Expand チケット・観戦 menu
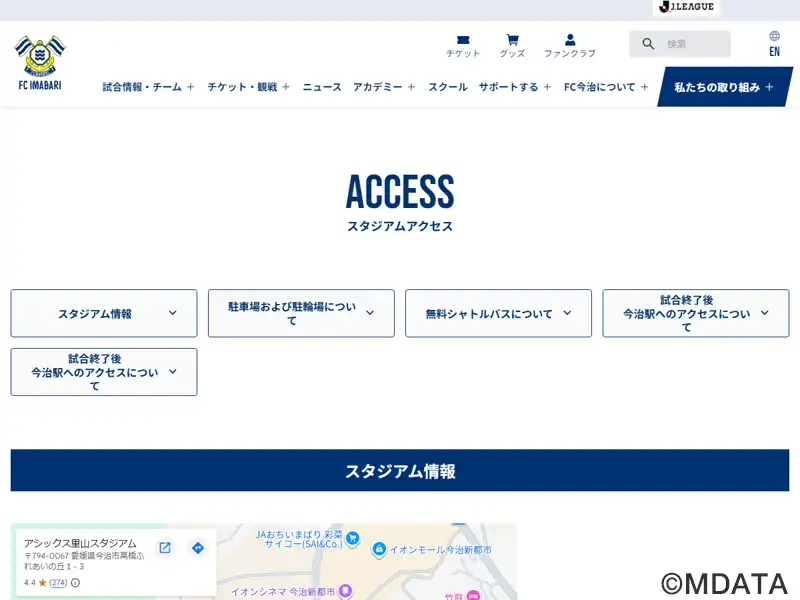Screen dimensions: 800x600 (248, 87)
